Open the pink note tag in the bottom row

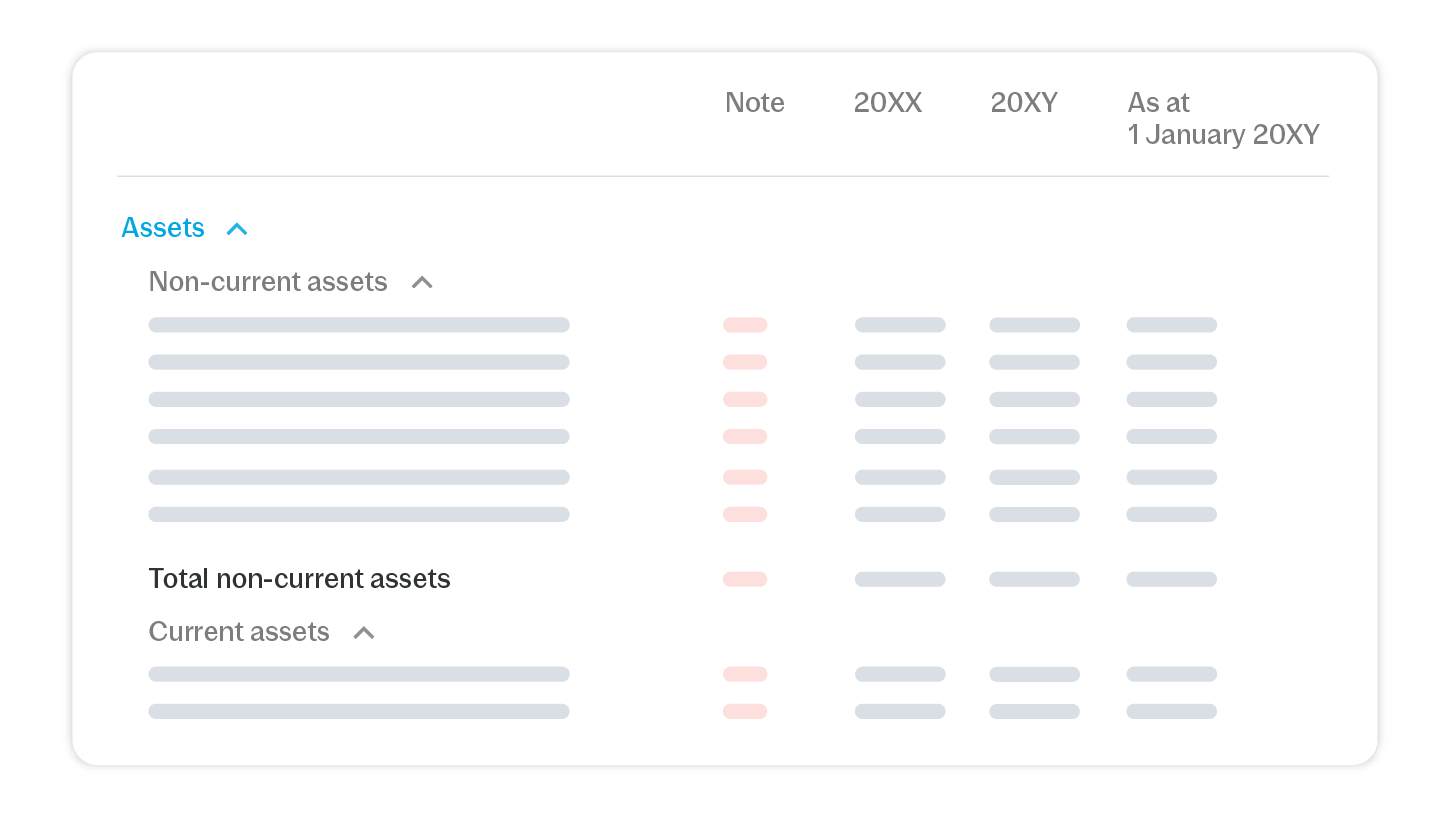coord(745,712)
